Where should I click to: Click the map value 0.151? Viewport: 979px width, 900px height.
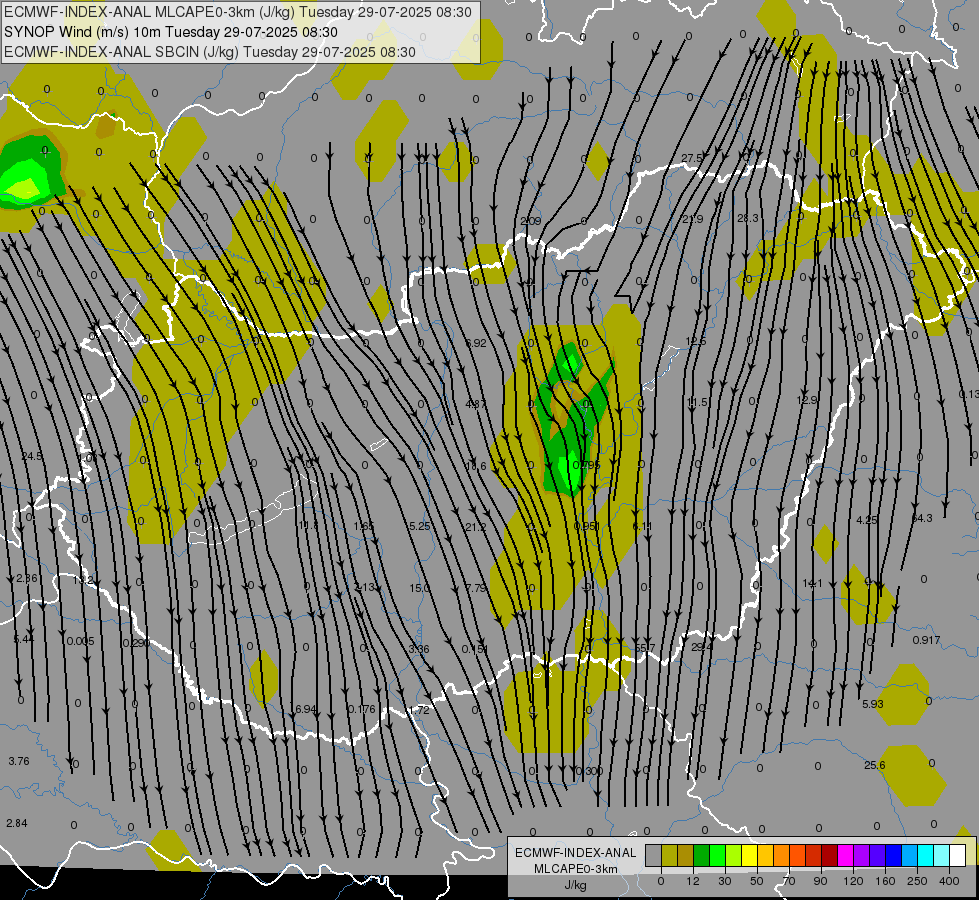pos(475,650)
